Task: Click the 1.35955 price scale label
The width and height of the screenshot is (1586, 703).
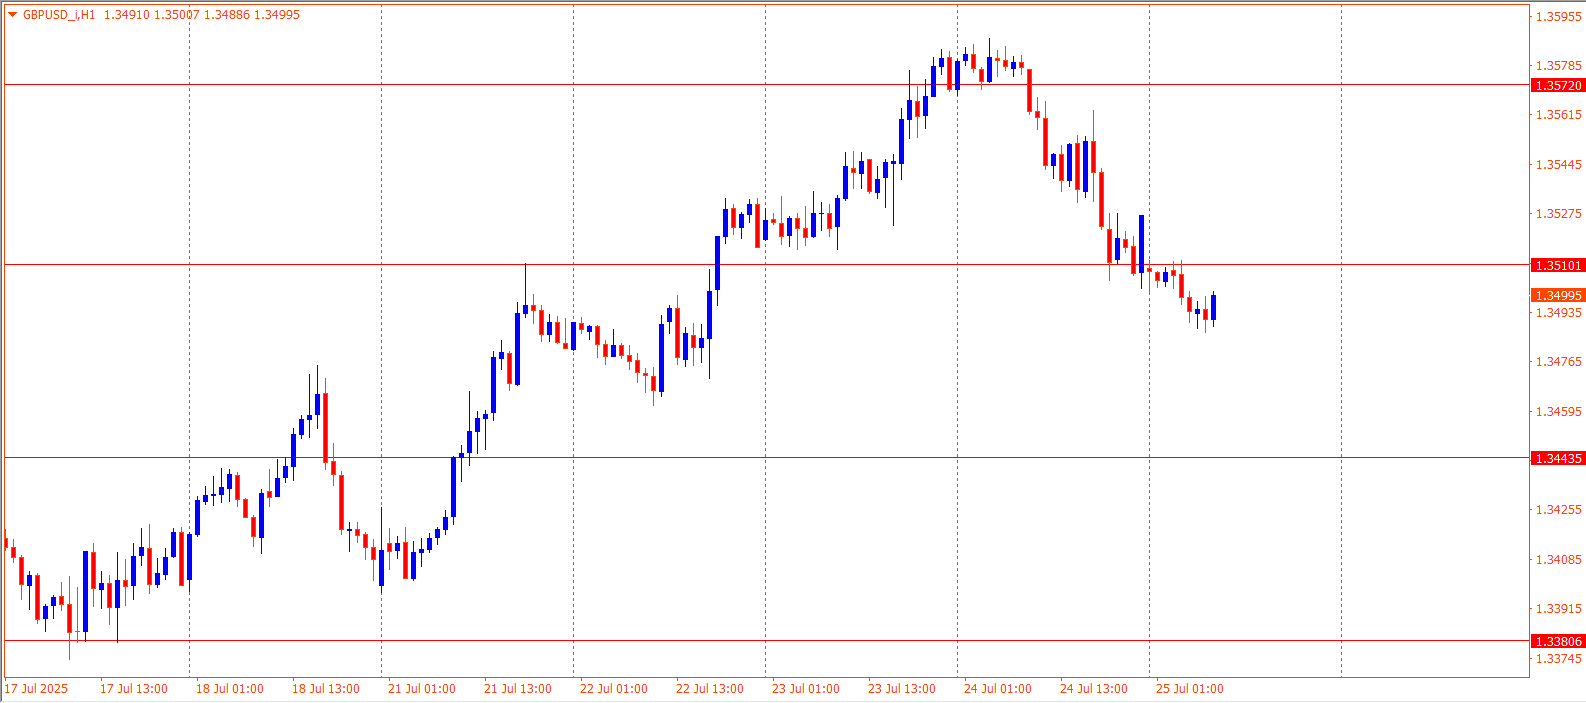Action: click(x=1559, y=17)
